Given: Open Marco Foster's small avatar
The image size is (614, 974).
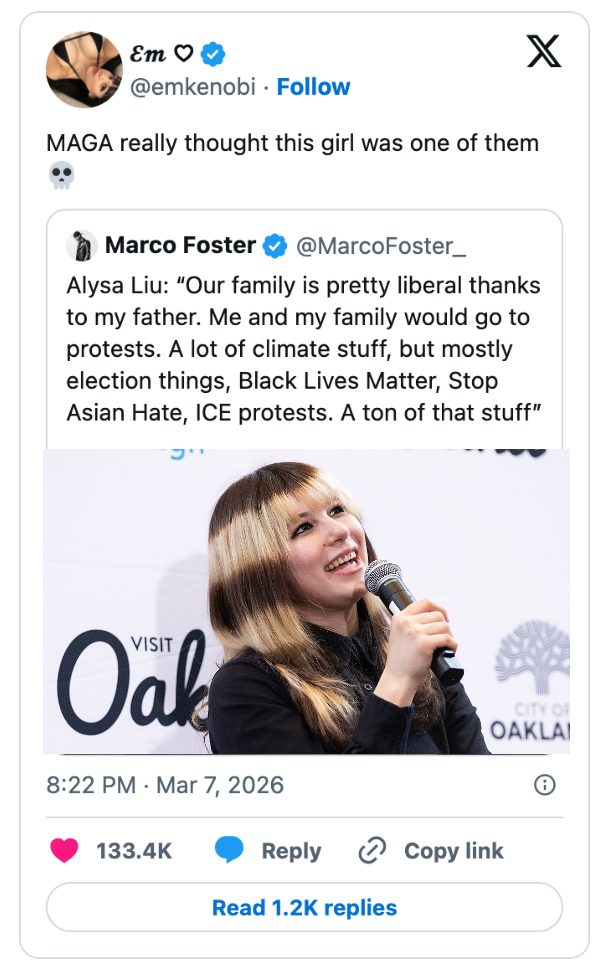Looking at the screenshot, I should (81, 245).
